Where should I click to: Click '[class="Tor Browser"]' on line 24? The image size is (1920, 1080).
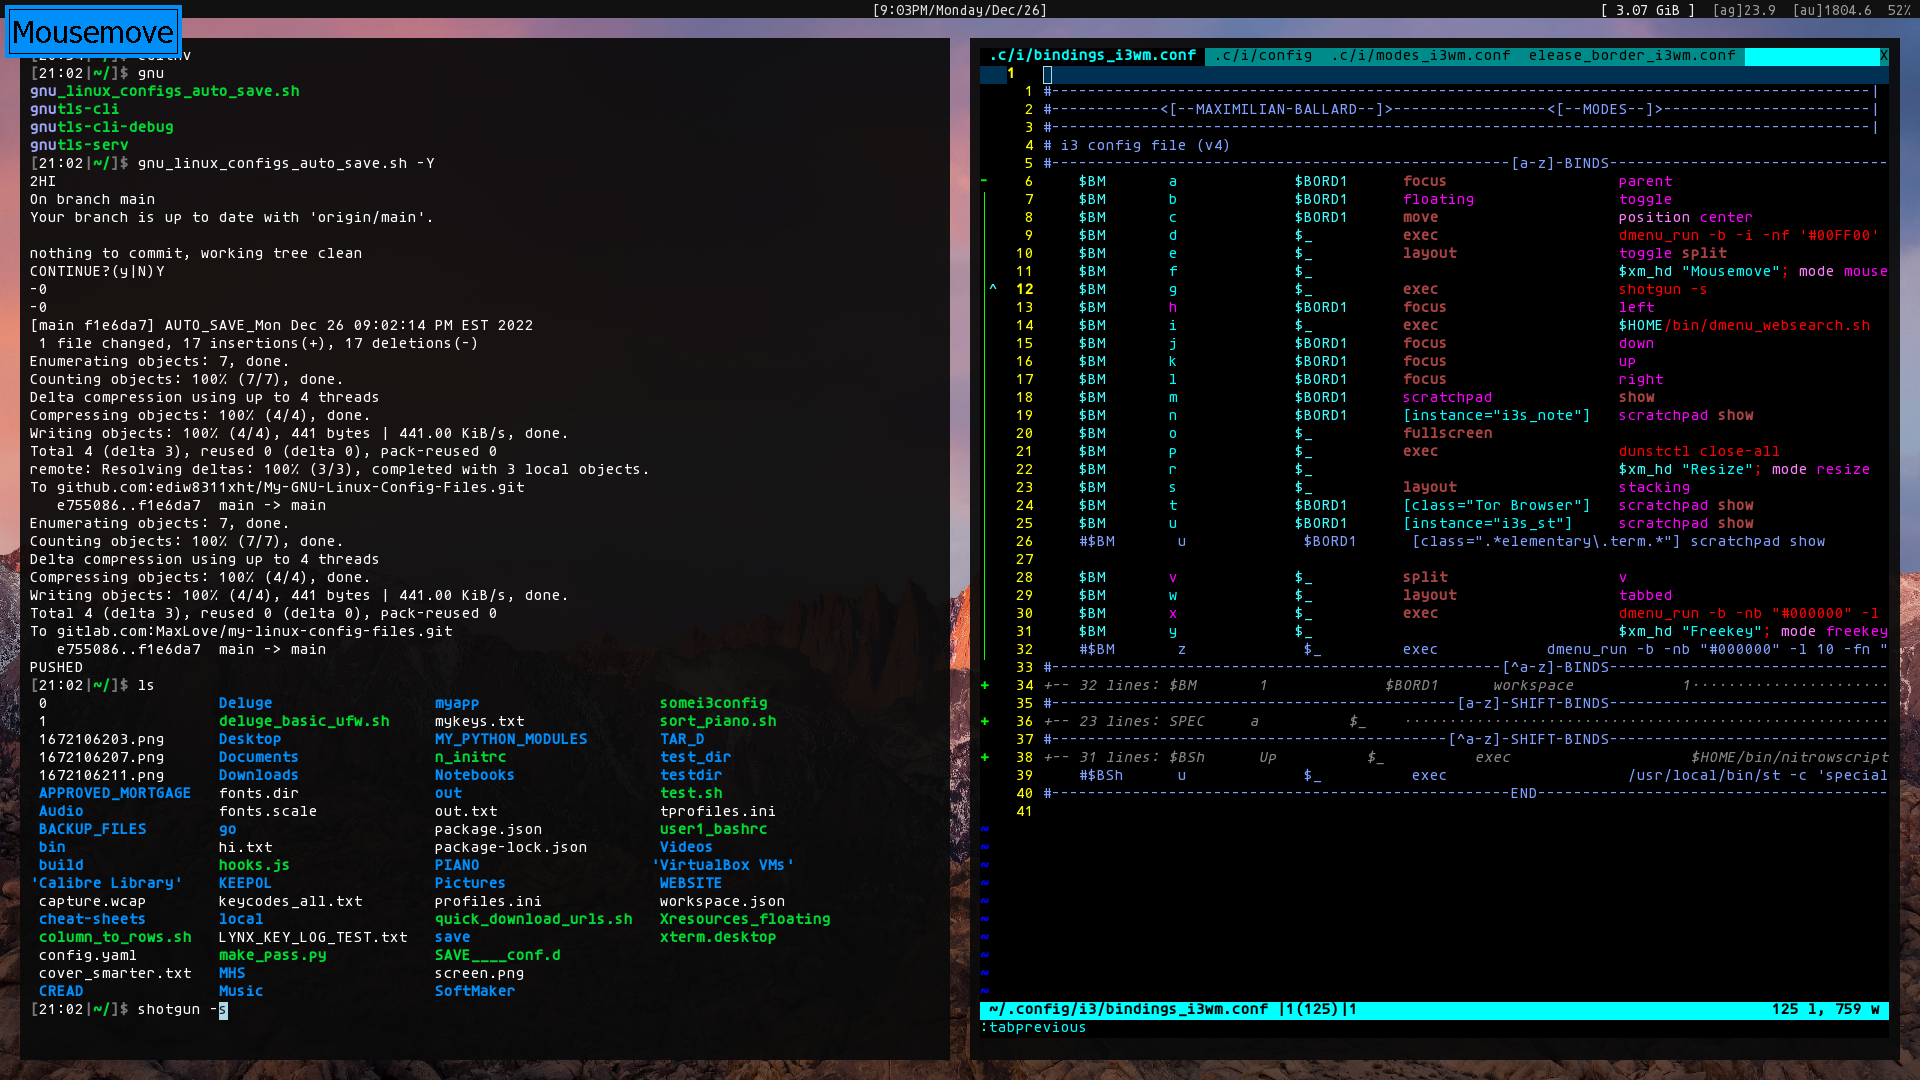click(x=1496, y=506)
